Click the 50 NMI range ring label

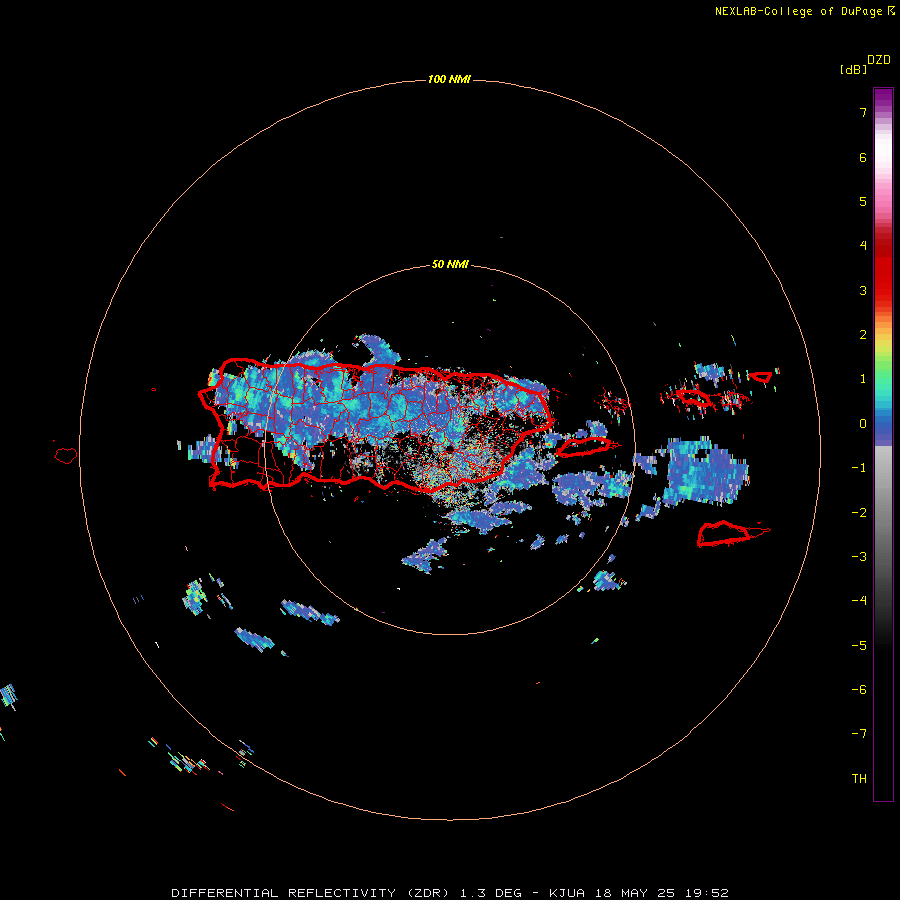[450, 264]
